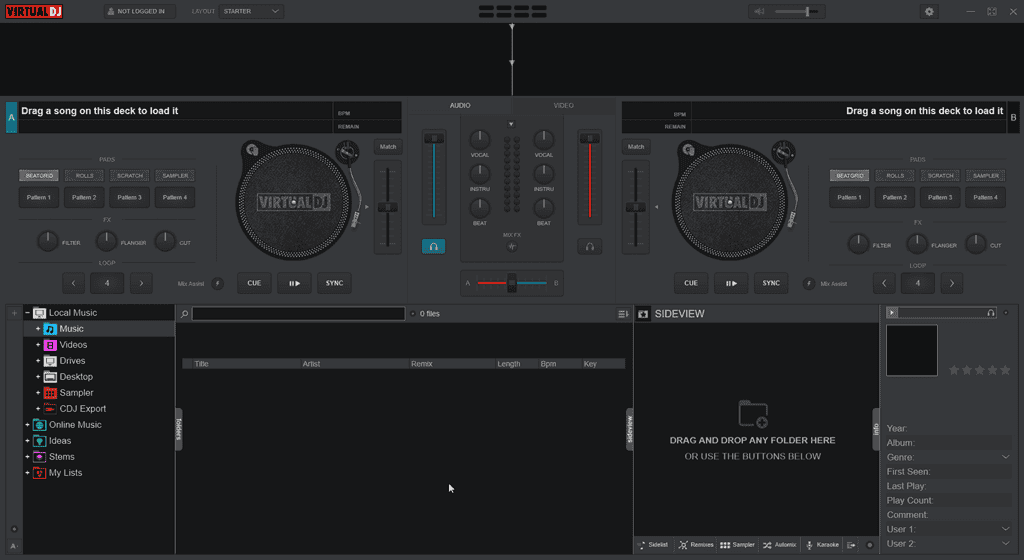The width and height of the screenshot is (1024, 560).
Task: Click deck A Pattern 3 pad
Action: click(129, 197)
